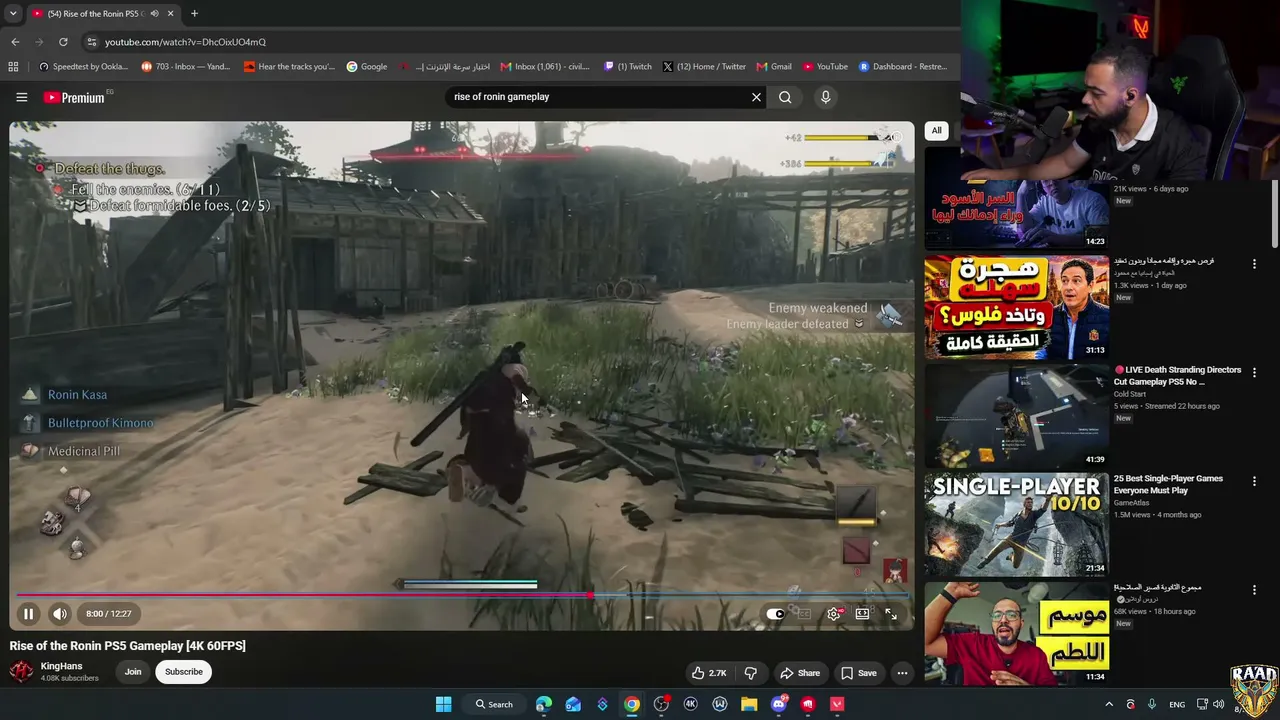Select the All filter chip
1280x720 pixels.
point(936,131)
